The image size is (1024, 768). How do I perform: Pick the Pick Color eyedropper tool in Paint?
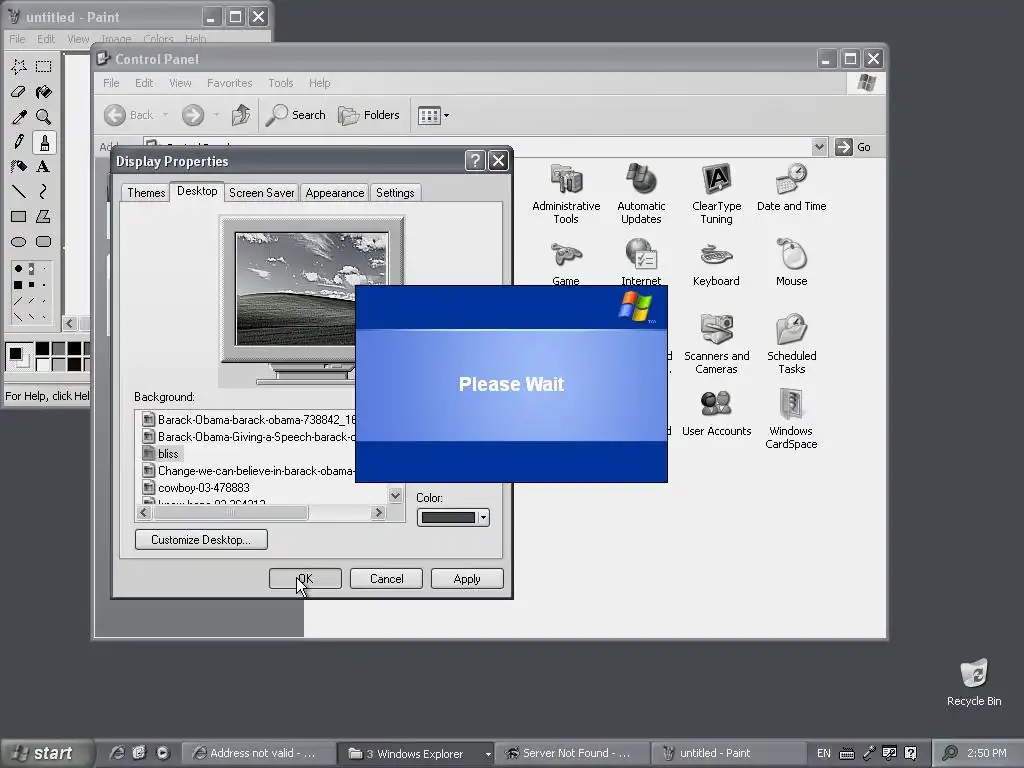click(18, 117)
